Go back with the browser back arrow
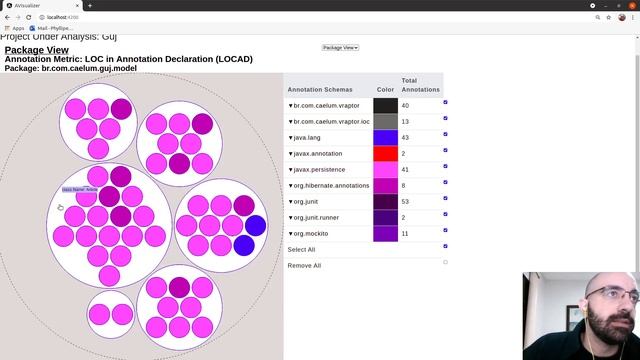Image resolution: width=640 pixels, height=360 pixels. 7,17
